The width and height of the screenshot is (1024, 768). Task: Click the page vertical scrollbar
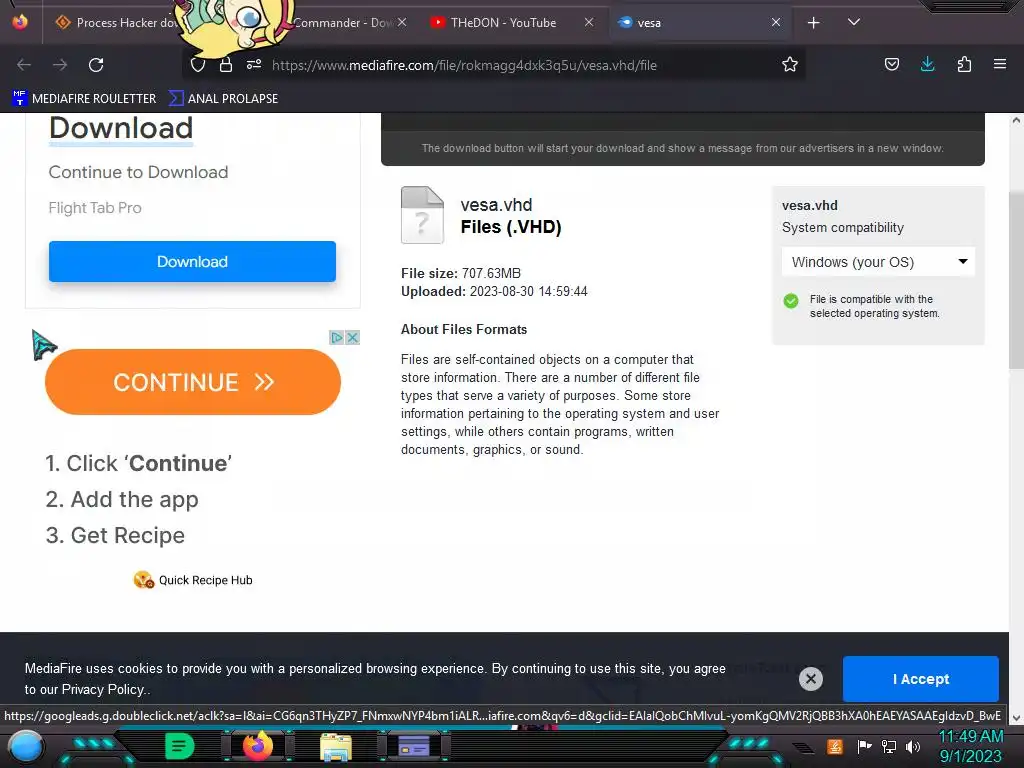tap(1016, 281)
